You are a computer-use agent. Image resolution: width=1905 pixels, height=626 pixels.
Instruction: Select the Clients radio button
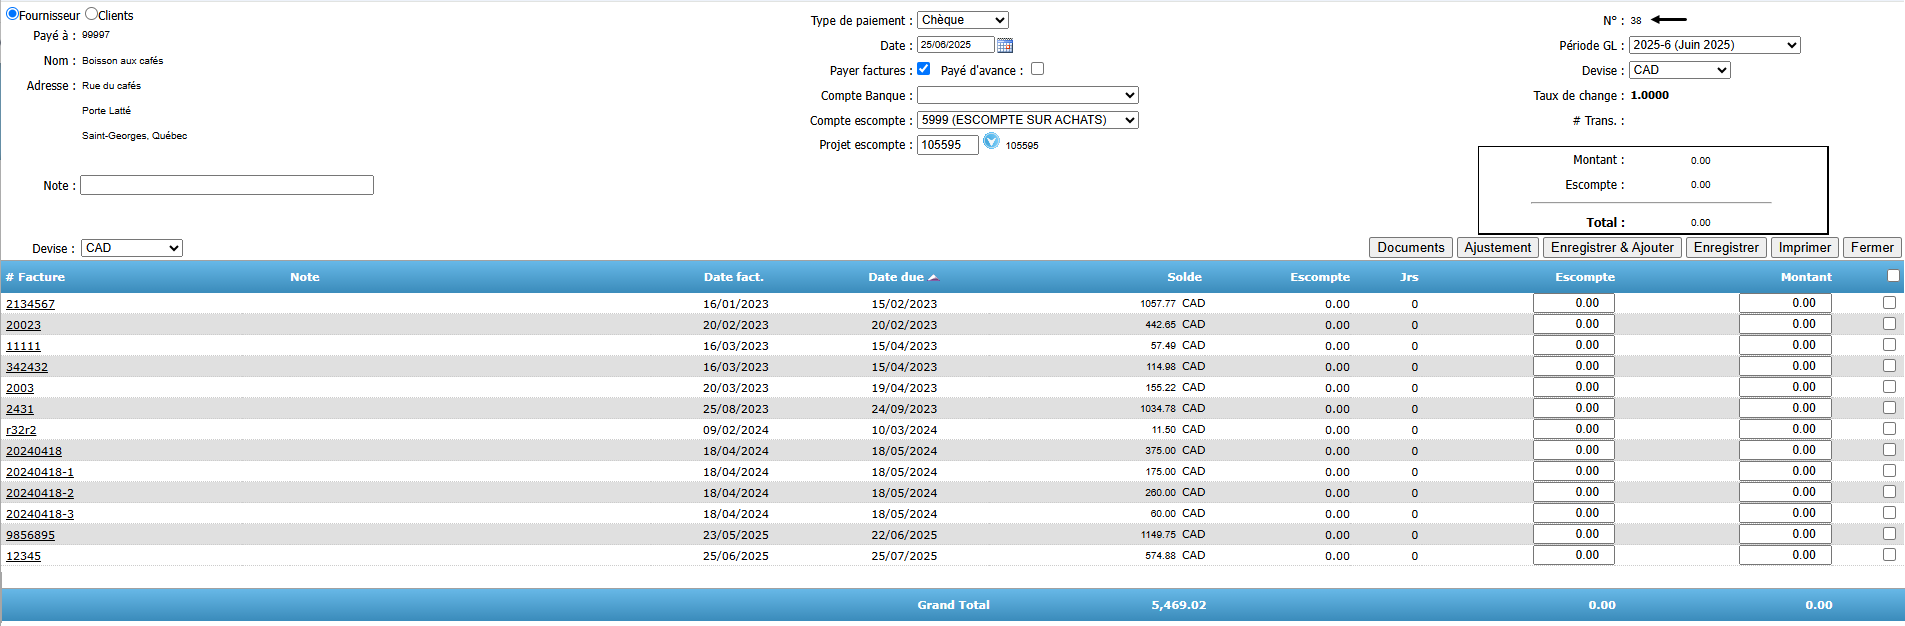point(91,14)
